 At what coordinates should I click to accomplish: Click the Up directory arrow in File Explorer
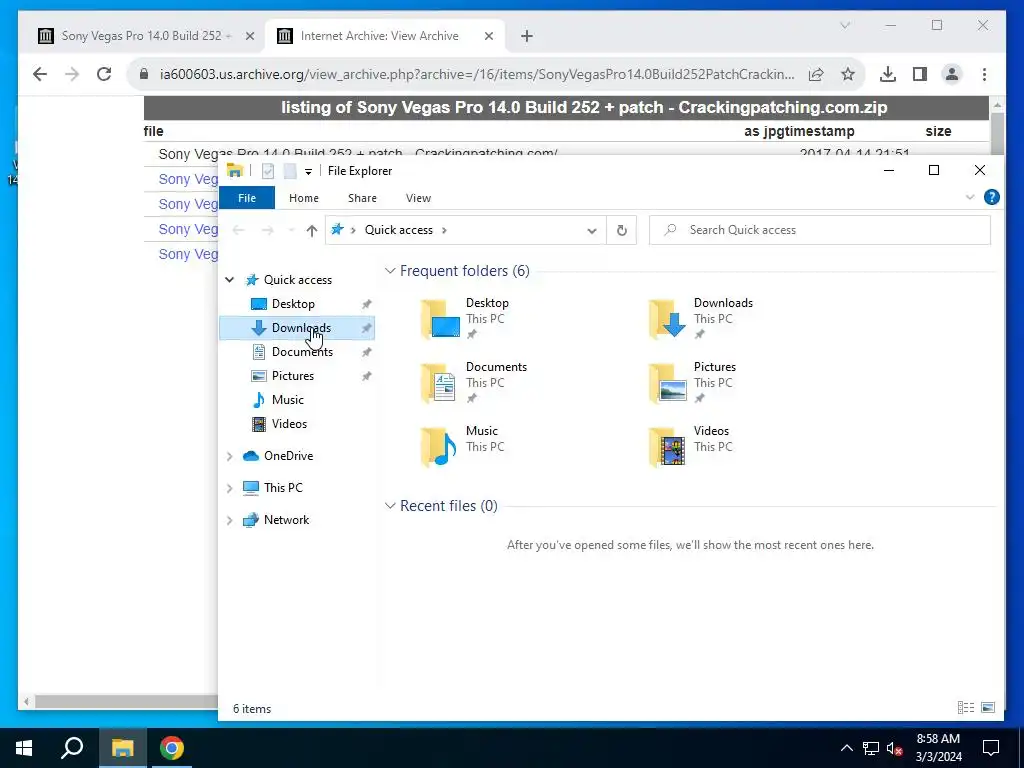point(312,230)
